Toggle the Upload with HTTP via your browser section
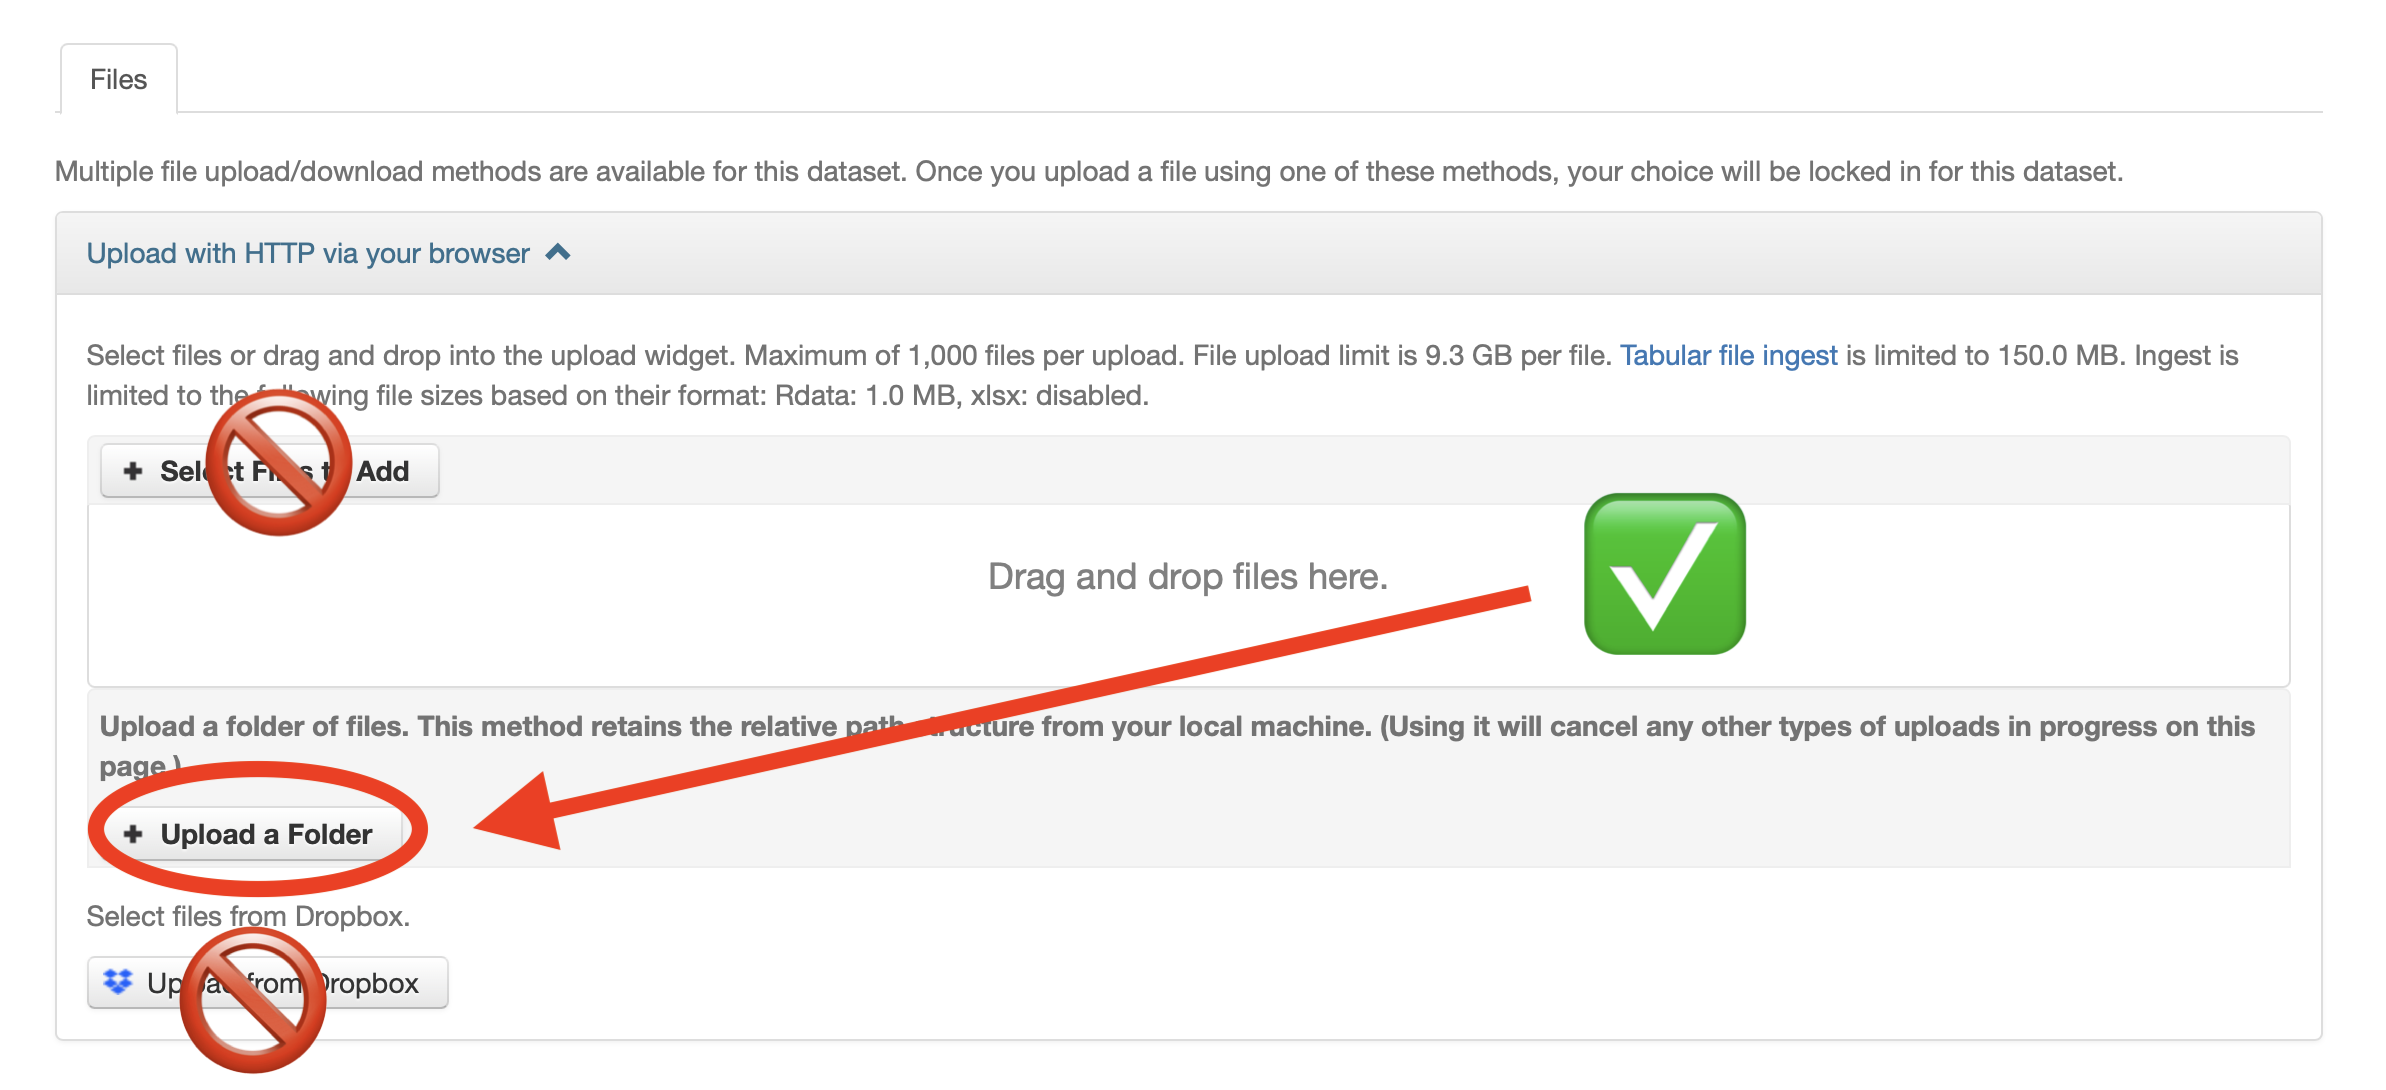Image resolution: width=2386 pixels, height=1090 pixels. [x=308, y=253]
